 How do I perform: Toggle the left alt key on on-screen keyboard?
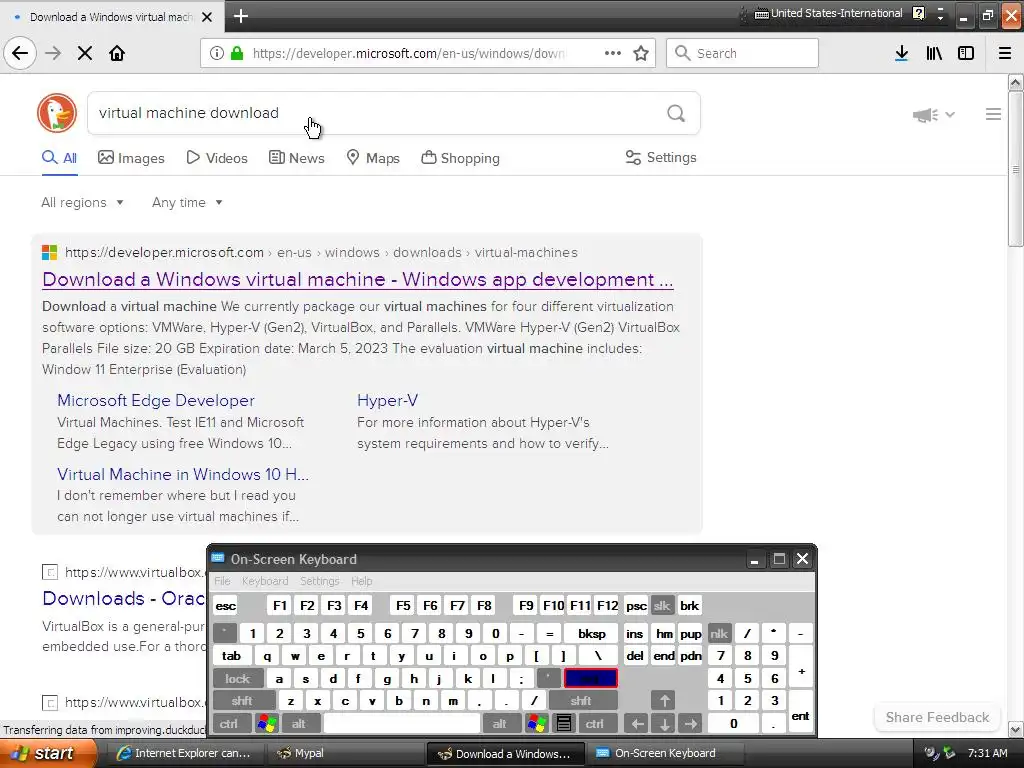[299, 723]
